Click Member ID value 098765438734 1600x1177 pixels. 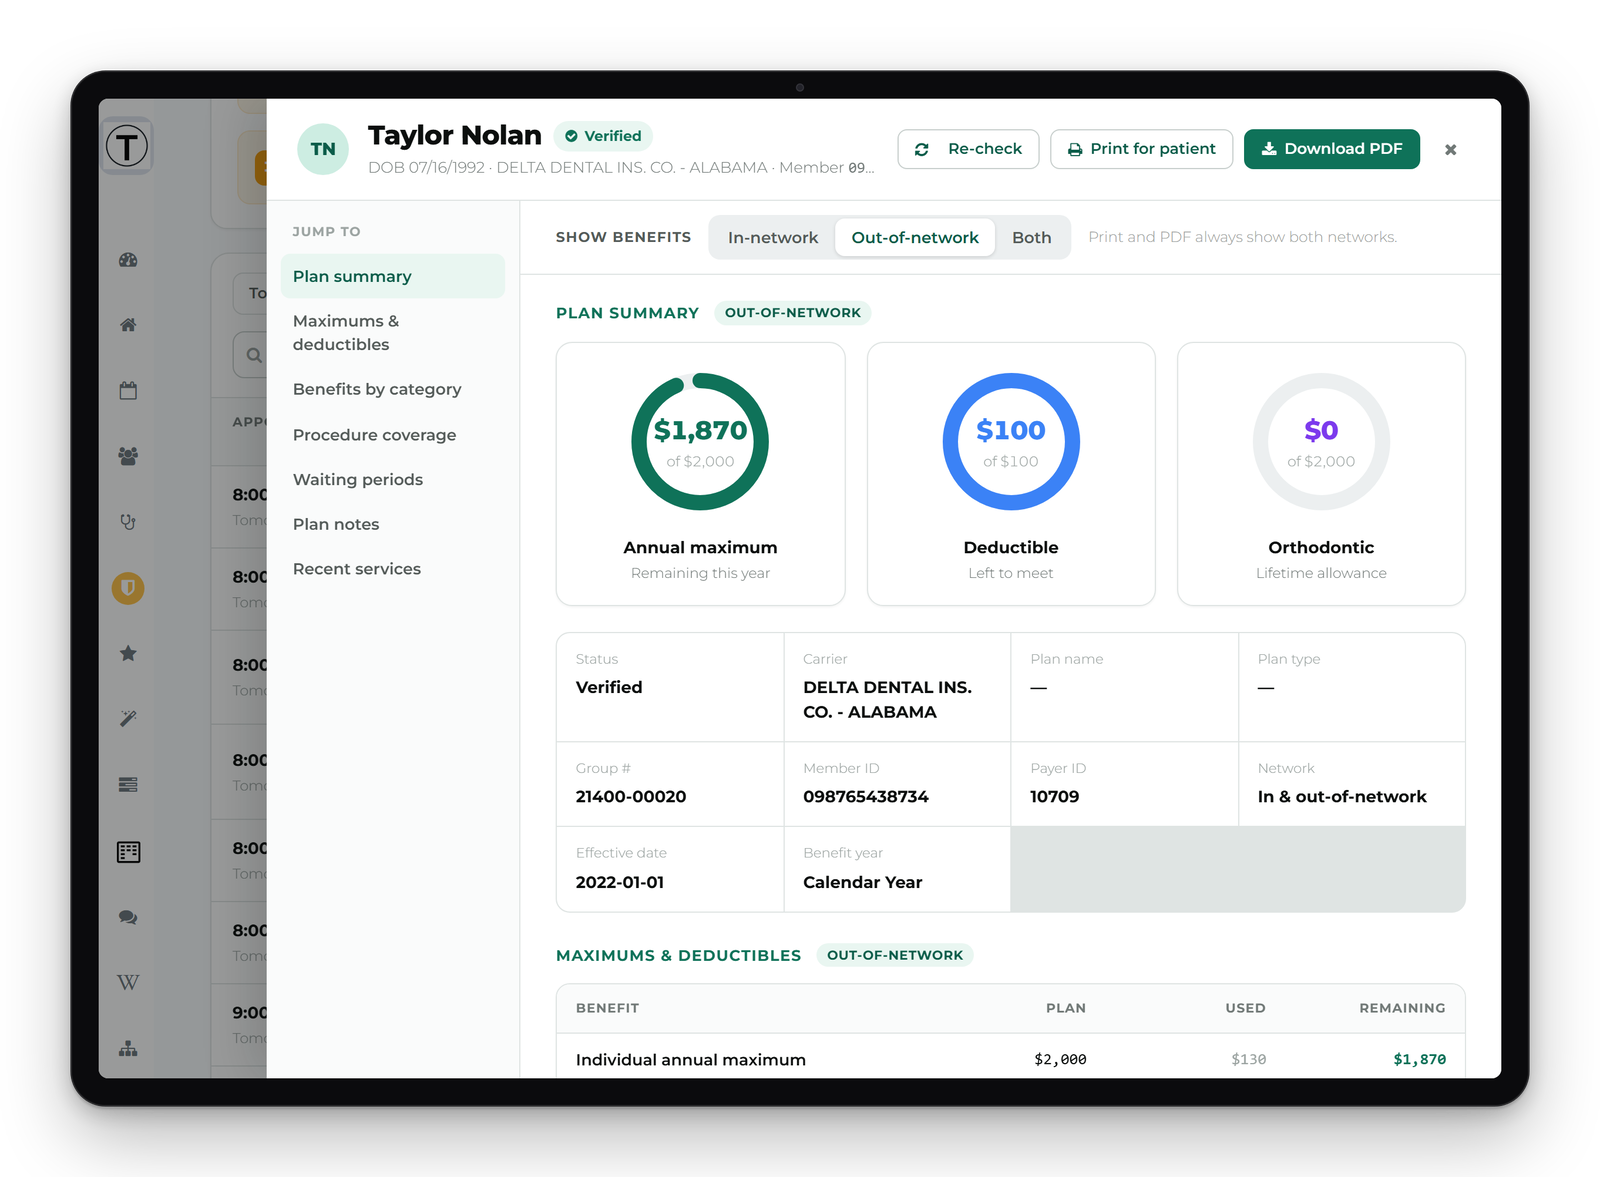[866, 797]
